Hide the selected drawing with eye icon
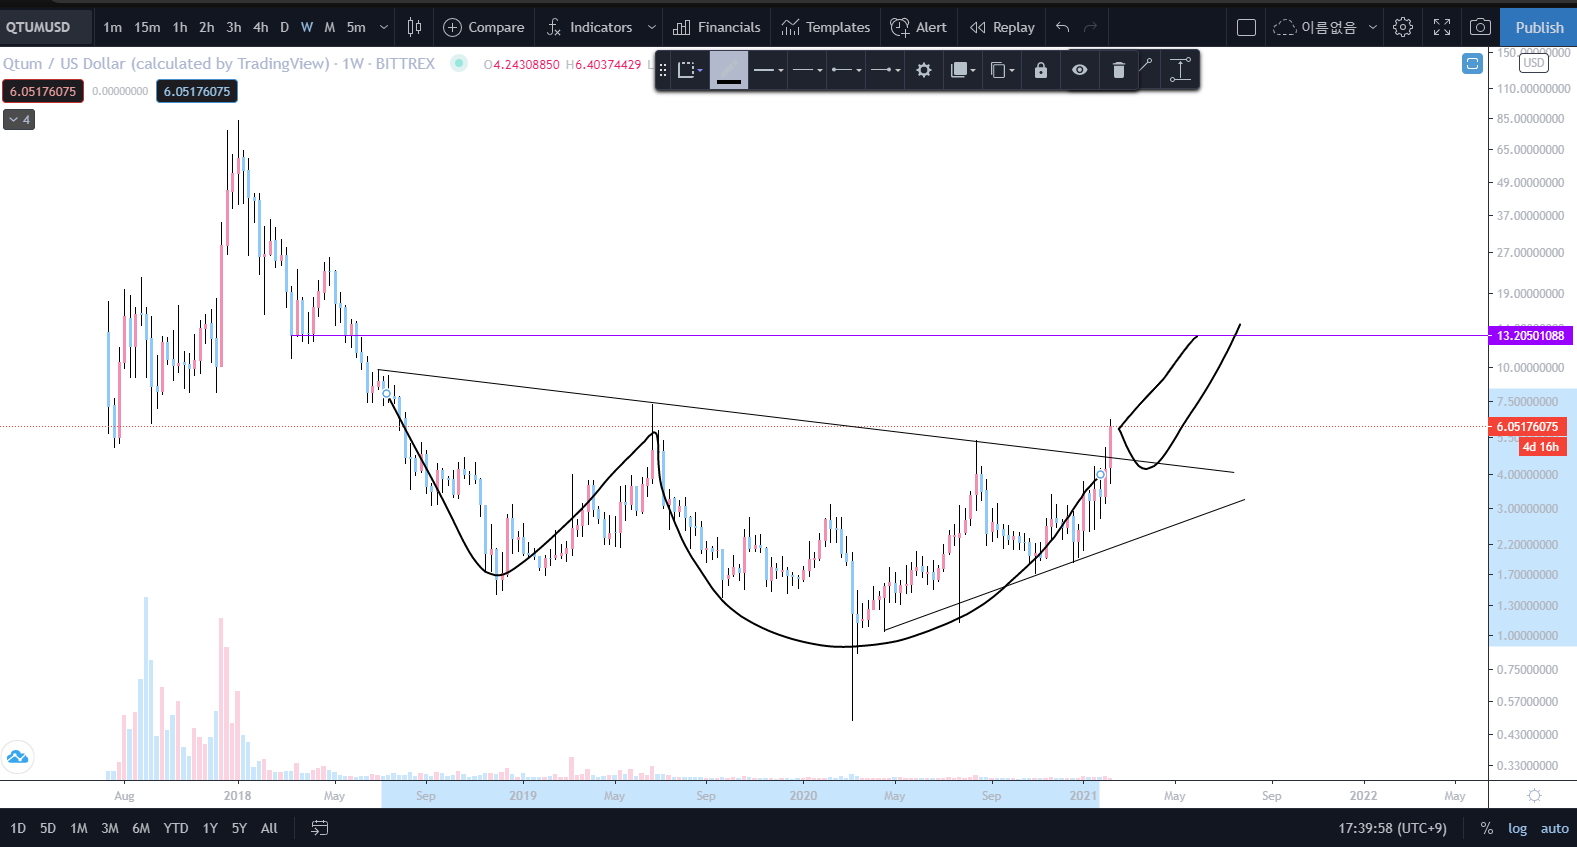This screenshot has height=847, width=1577. point(1079,70)
